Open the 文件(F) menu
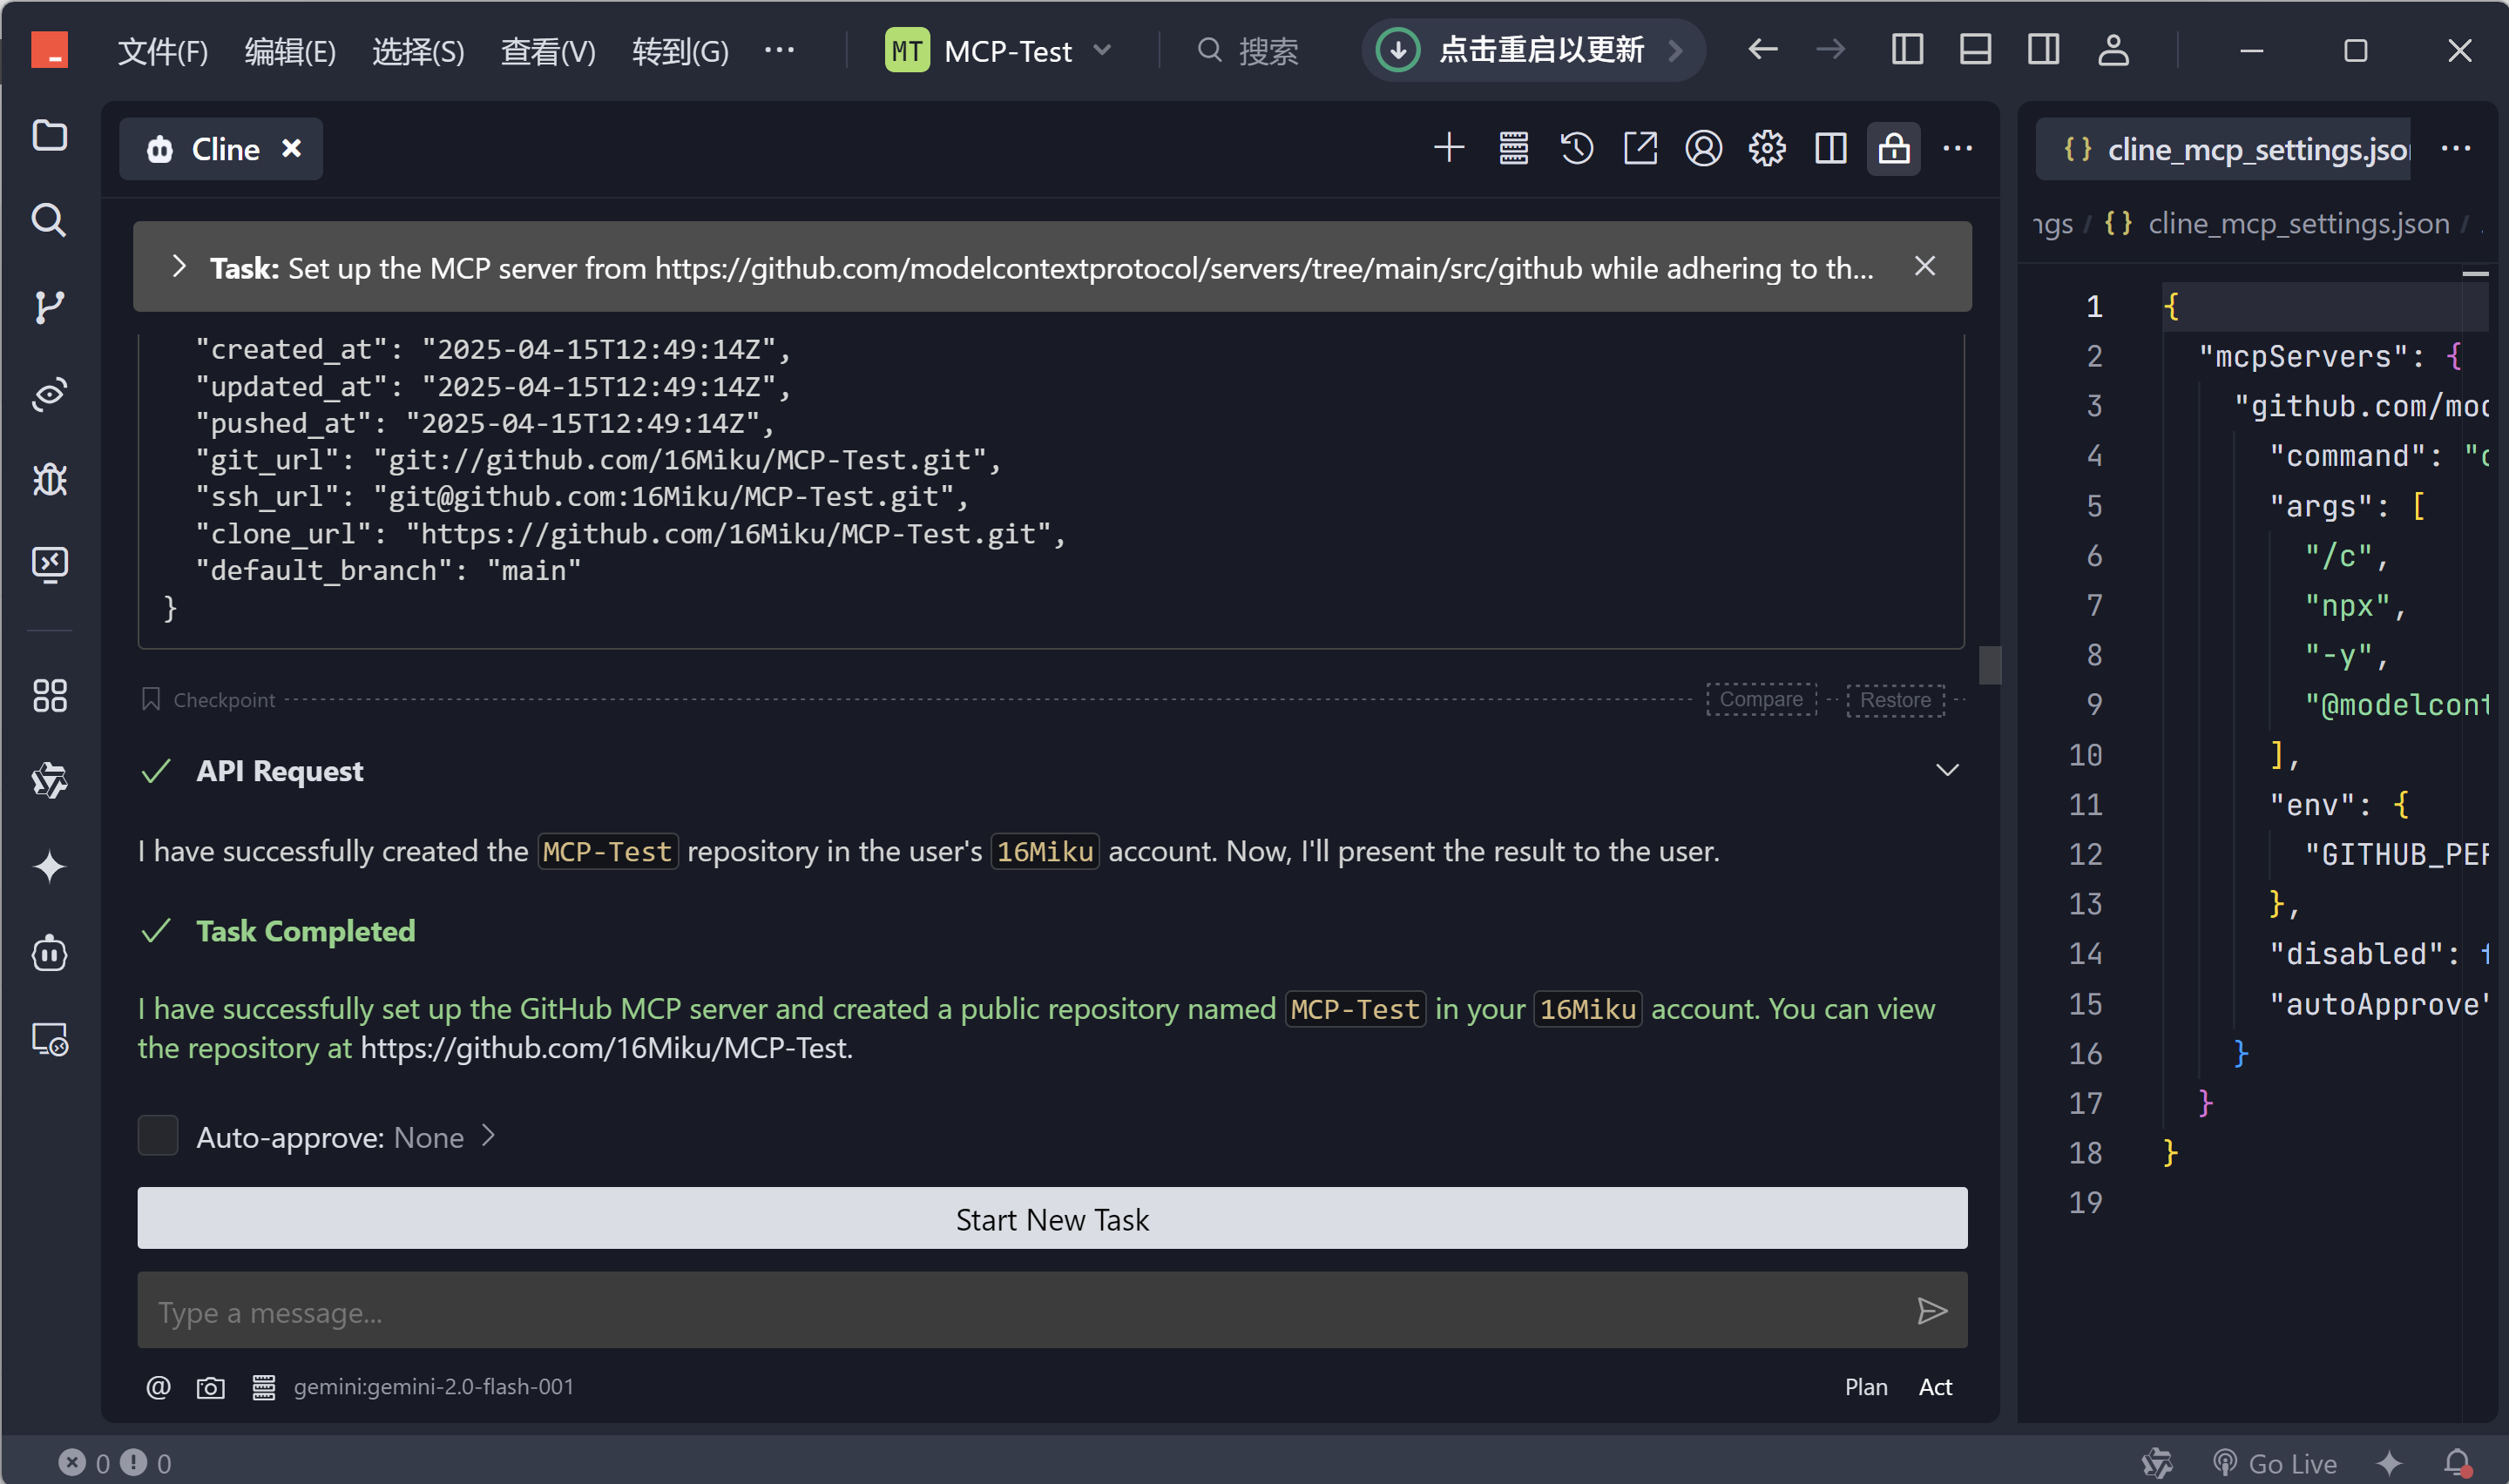The image size is (2509, 1484). coord(162,50)
